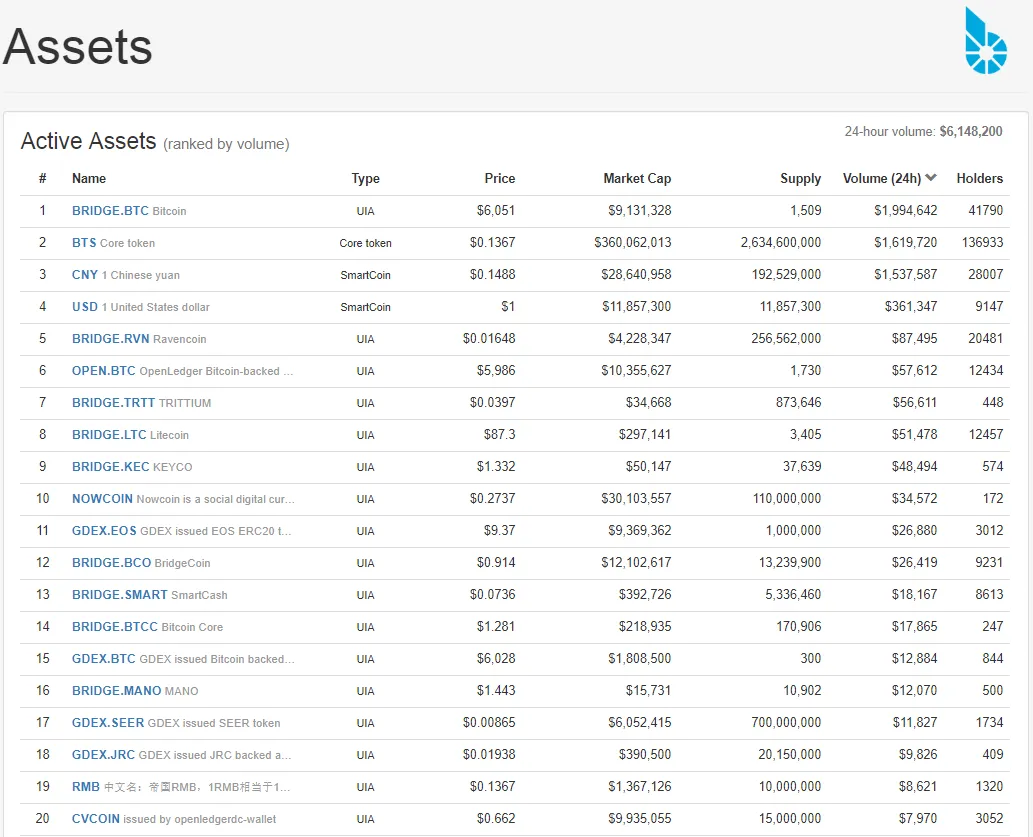Image resolution: width=1033 pixels, height=837 pixels.
Task: Click GDEX.JRC price $0.01938
Action: 489,754
